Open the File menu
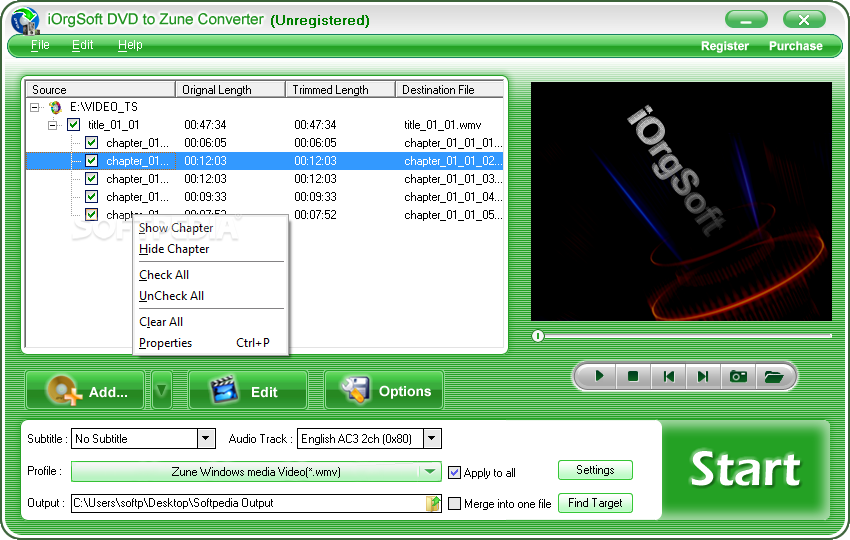The image size is (850, 540). point(40,45)
